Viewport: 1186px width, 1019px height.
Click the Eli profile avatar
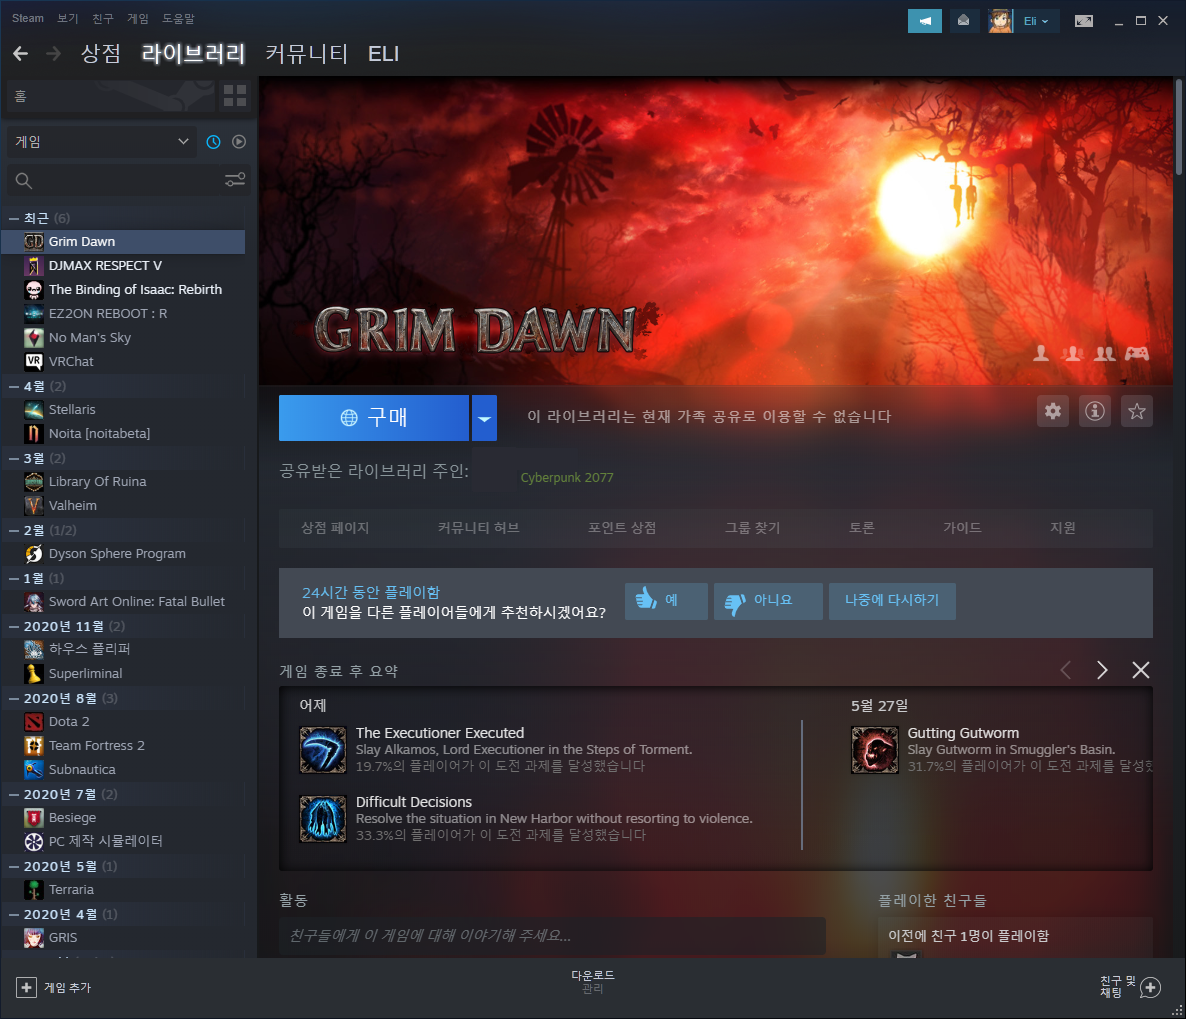[1000, 21]
